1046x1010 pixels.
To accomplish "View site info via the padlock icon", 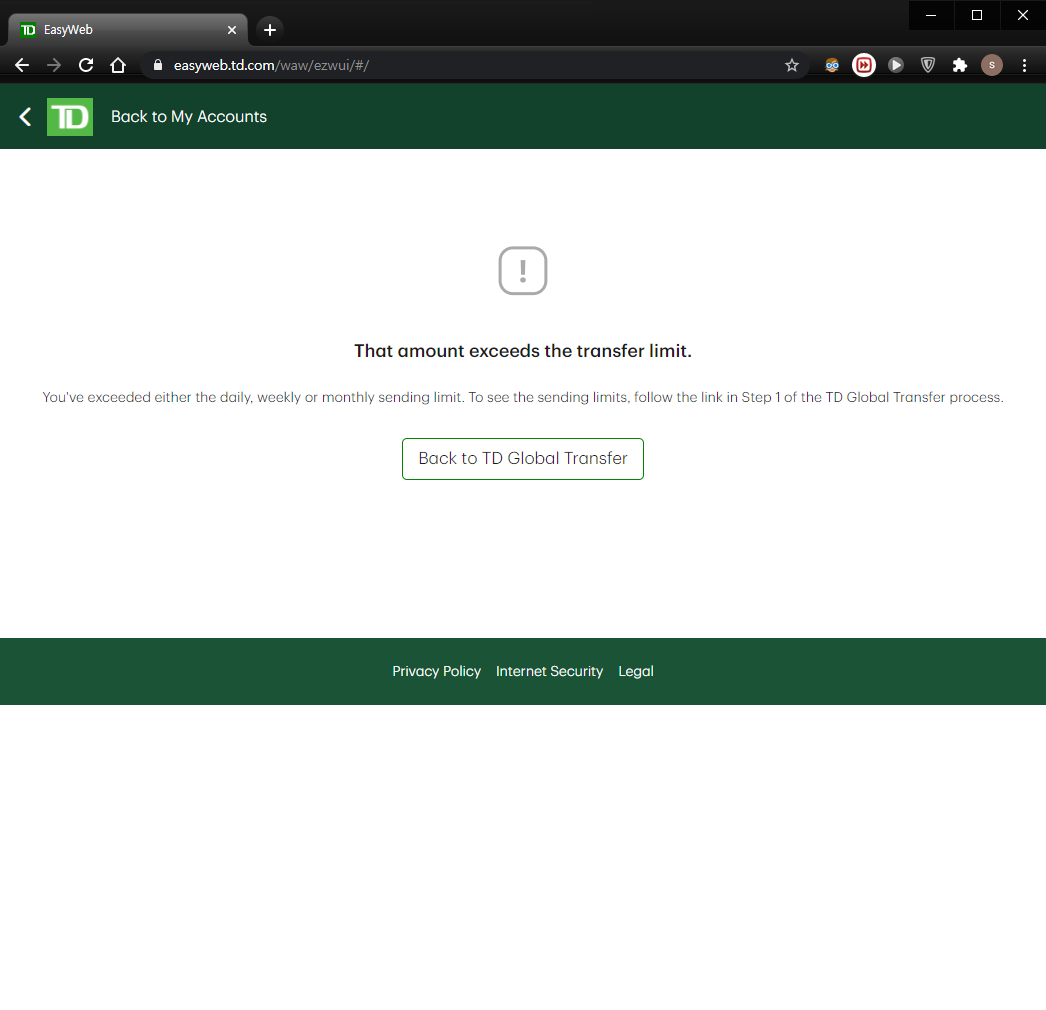I will coord(158,65).
